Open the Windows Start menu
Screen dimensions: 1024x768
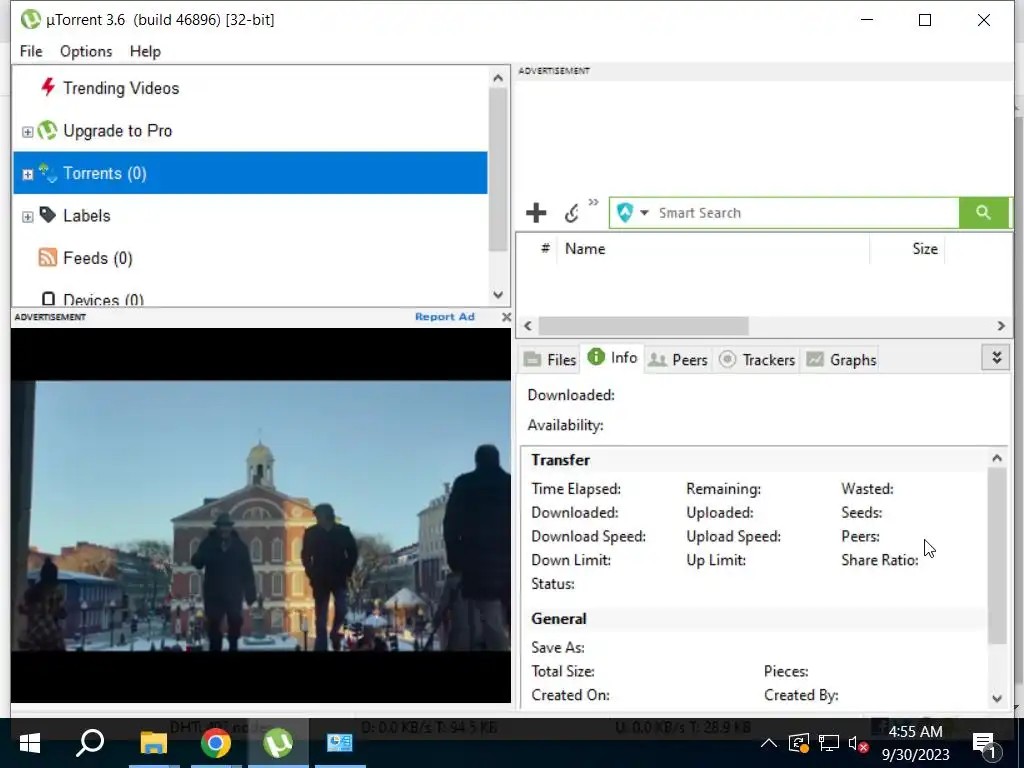(30, 743)
